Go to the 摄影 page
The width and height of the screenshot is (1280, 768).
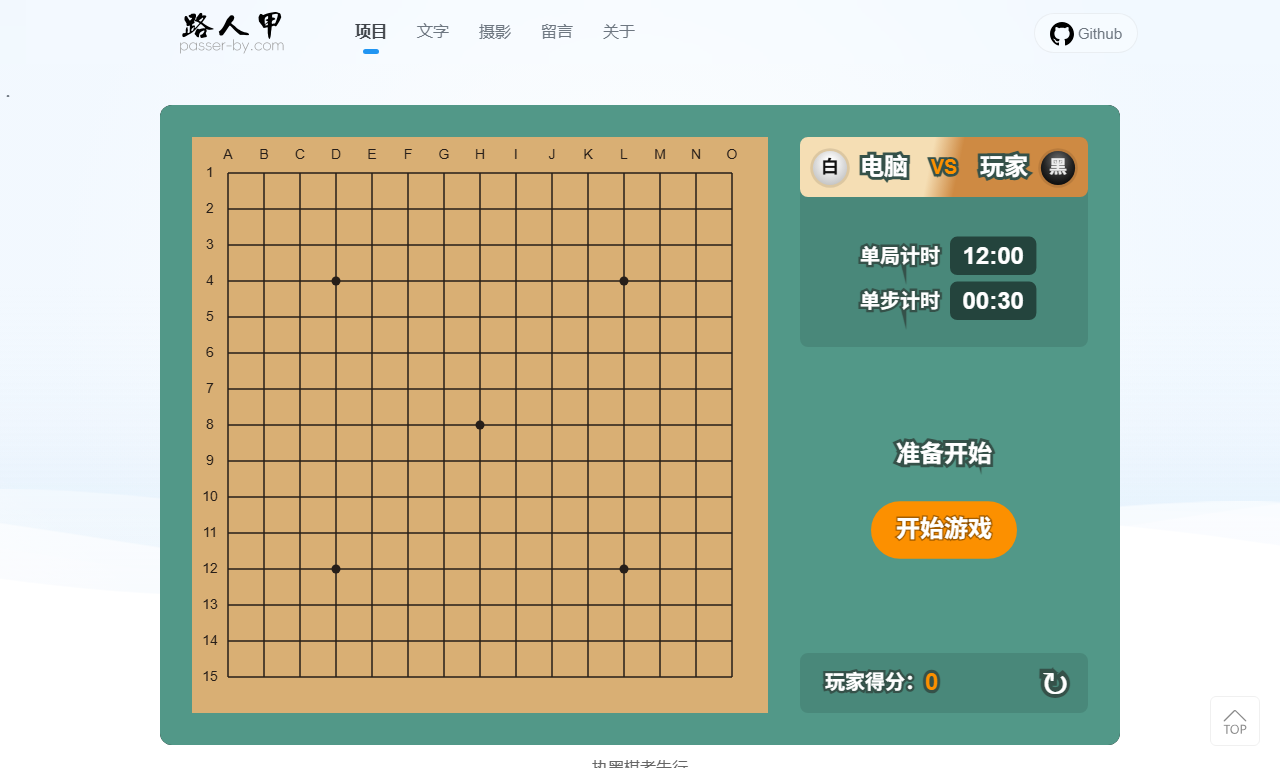[495, 32]
